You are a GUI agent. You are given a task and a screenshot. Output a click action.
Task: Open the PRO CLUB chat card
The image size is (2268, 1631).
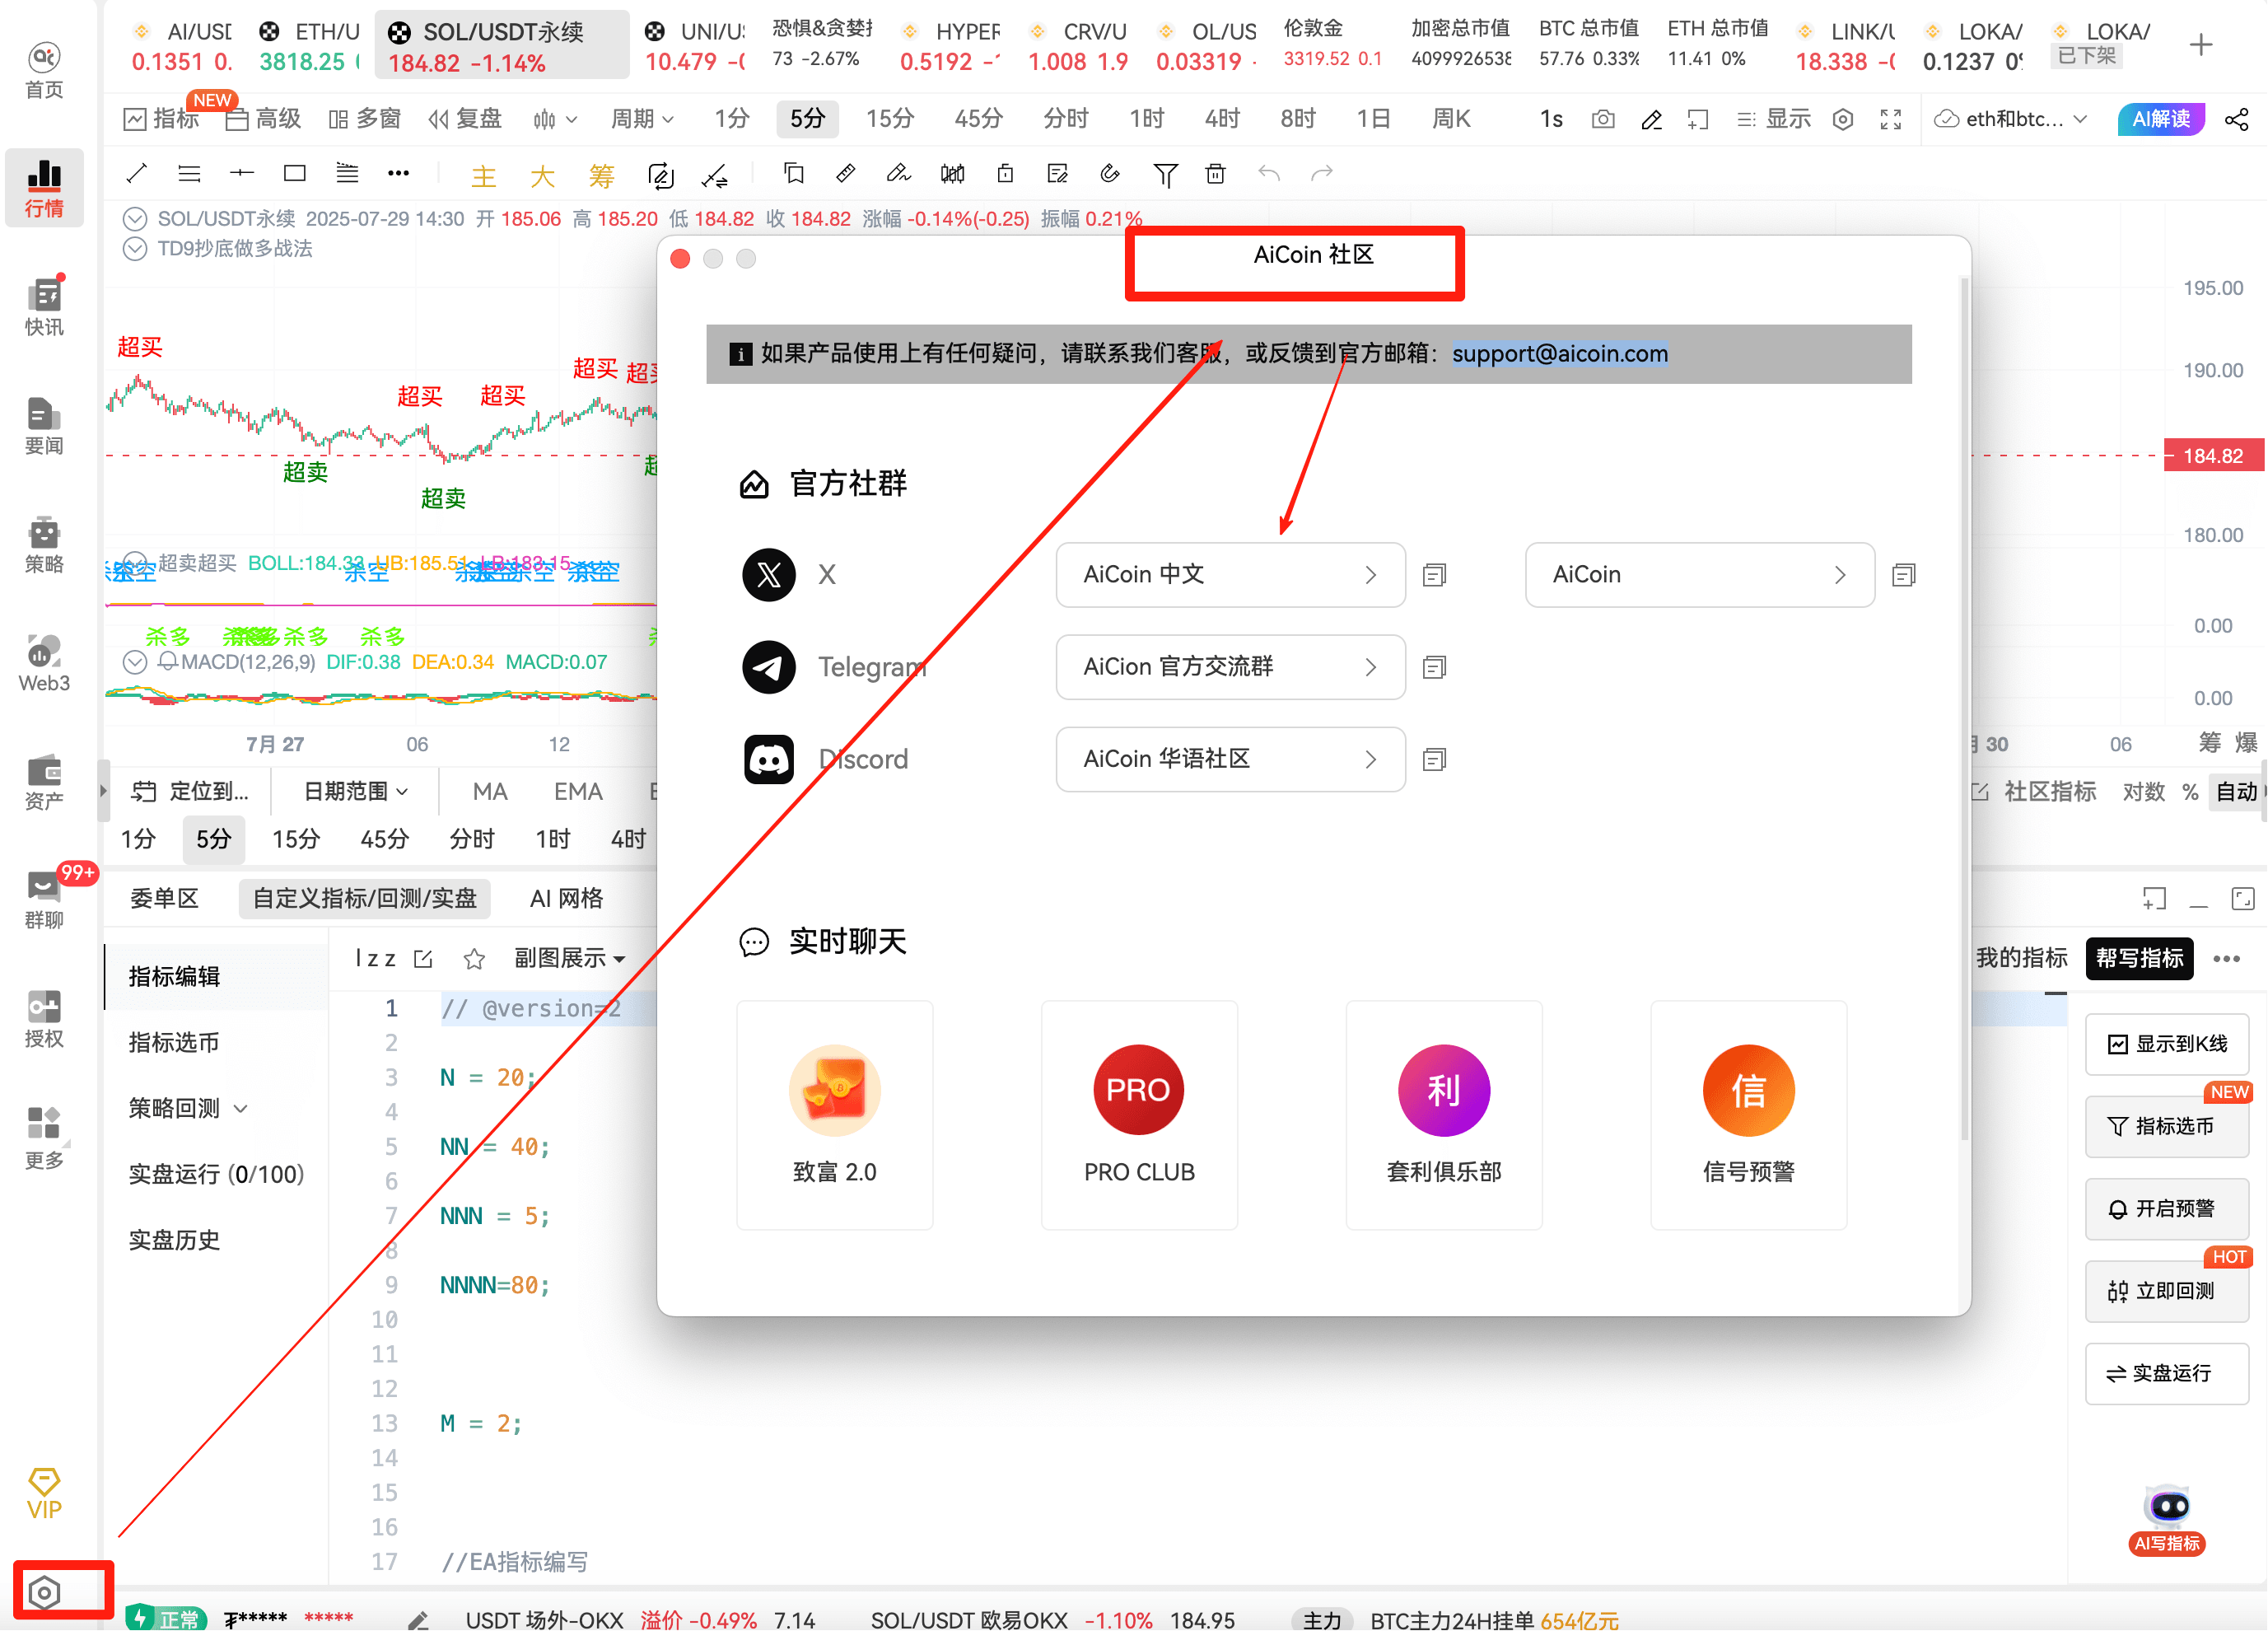coord(1139,1116)
